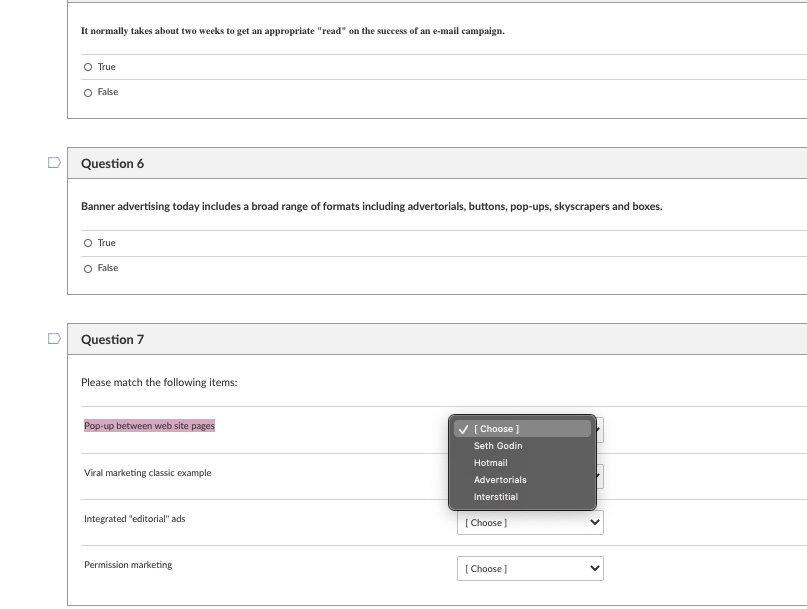Click the Question 7 heading
807x609 pixels.
[x=112, y=340]
